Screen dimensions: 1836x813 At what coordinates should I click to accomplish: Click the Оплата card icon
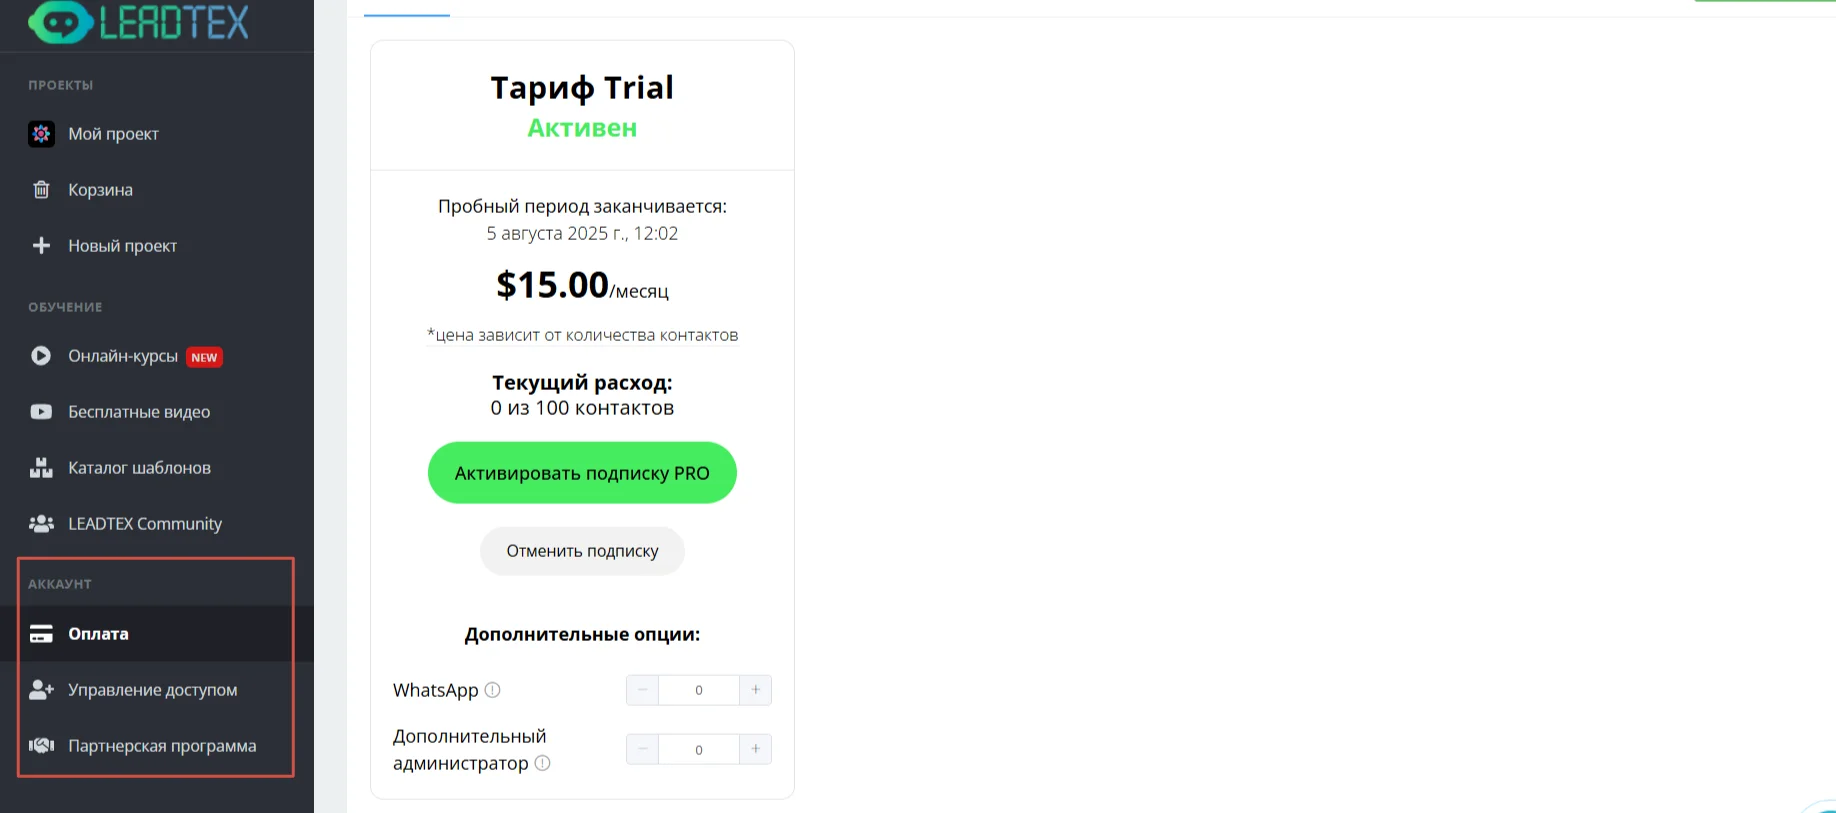point(41,633)
